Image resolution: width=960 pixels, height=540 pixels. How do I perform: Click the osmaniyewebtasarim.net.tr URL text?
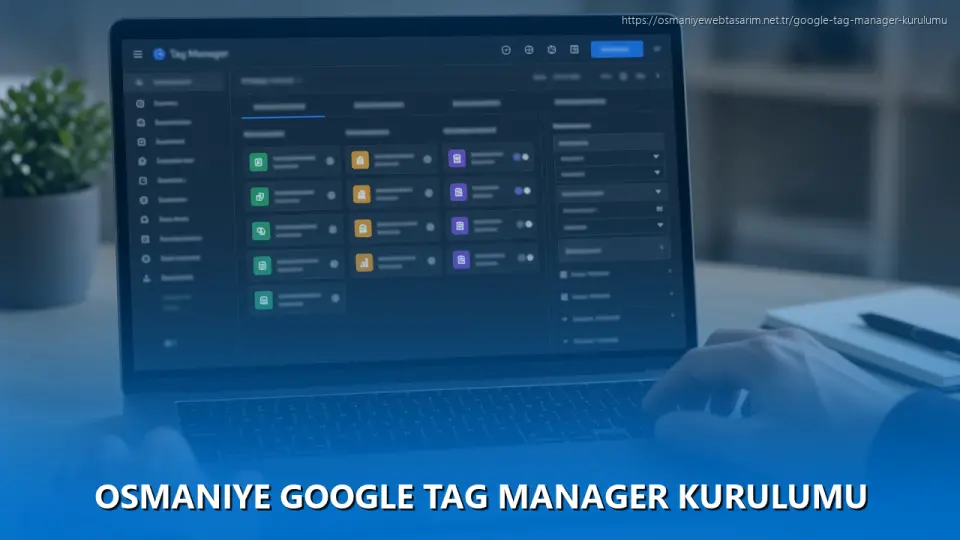point(784,20)
